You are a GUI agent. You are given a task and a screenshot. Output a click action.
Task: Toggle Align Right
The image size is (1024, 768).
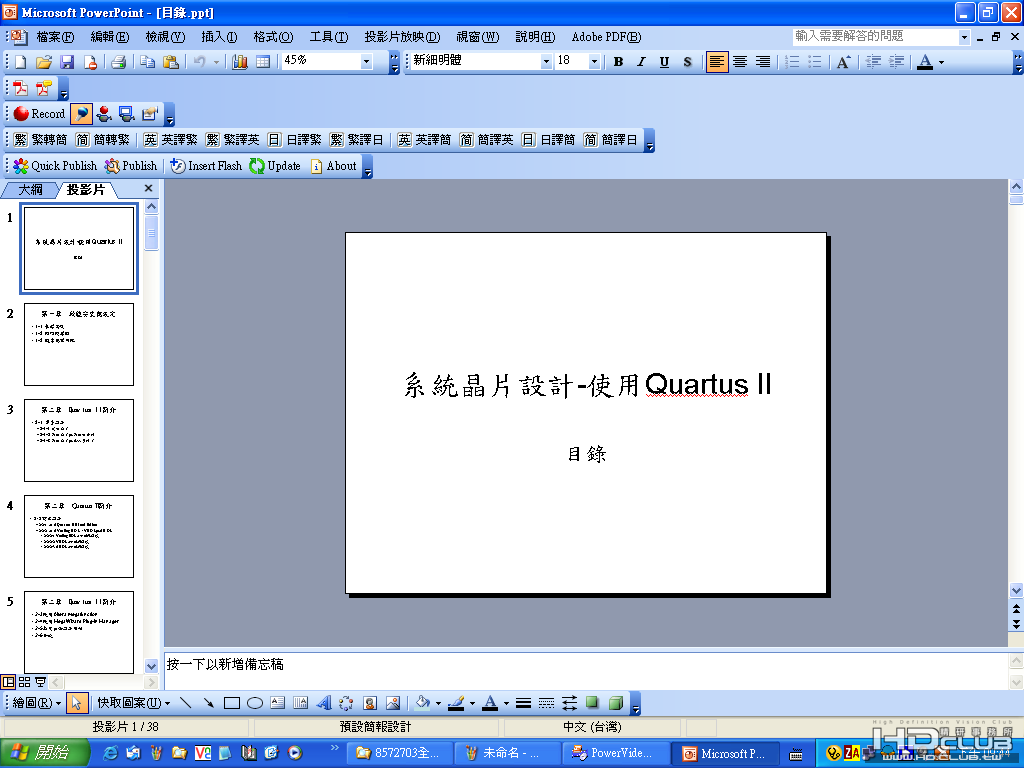[763, 62]
